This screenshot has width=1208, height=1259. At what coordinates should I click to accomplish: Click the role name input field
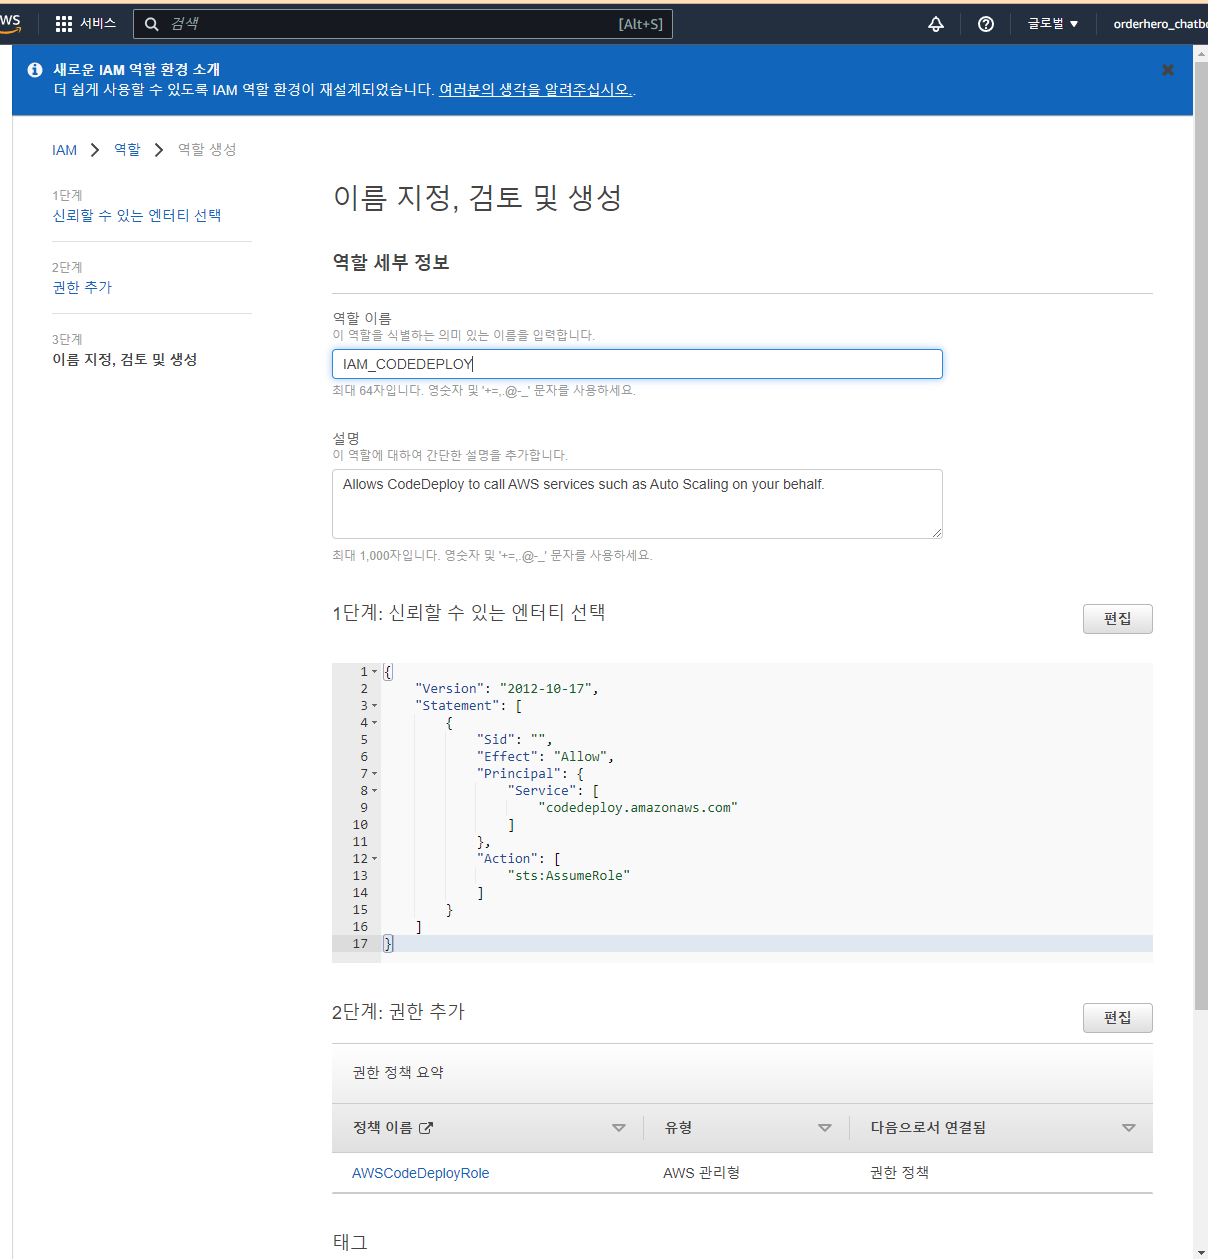(637, 364)
